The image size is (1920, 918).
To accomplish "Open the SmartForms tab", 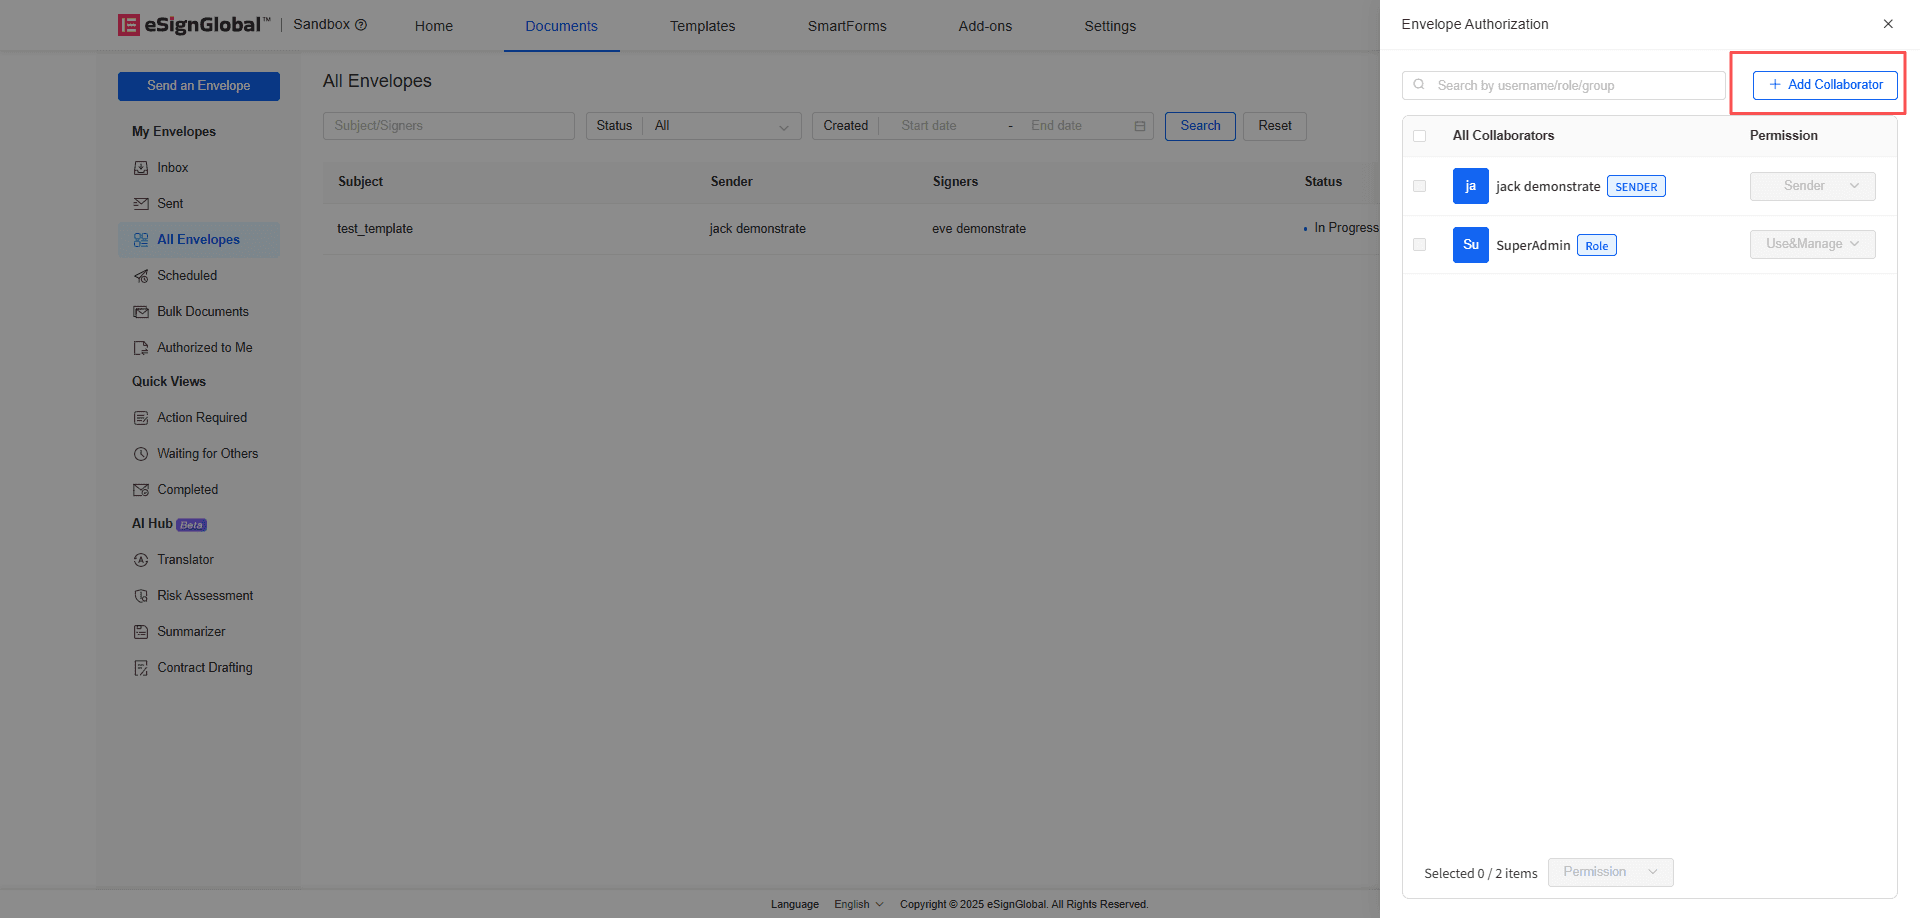I will [x=847, y=26].
